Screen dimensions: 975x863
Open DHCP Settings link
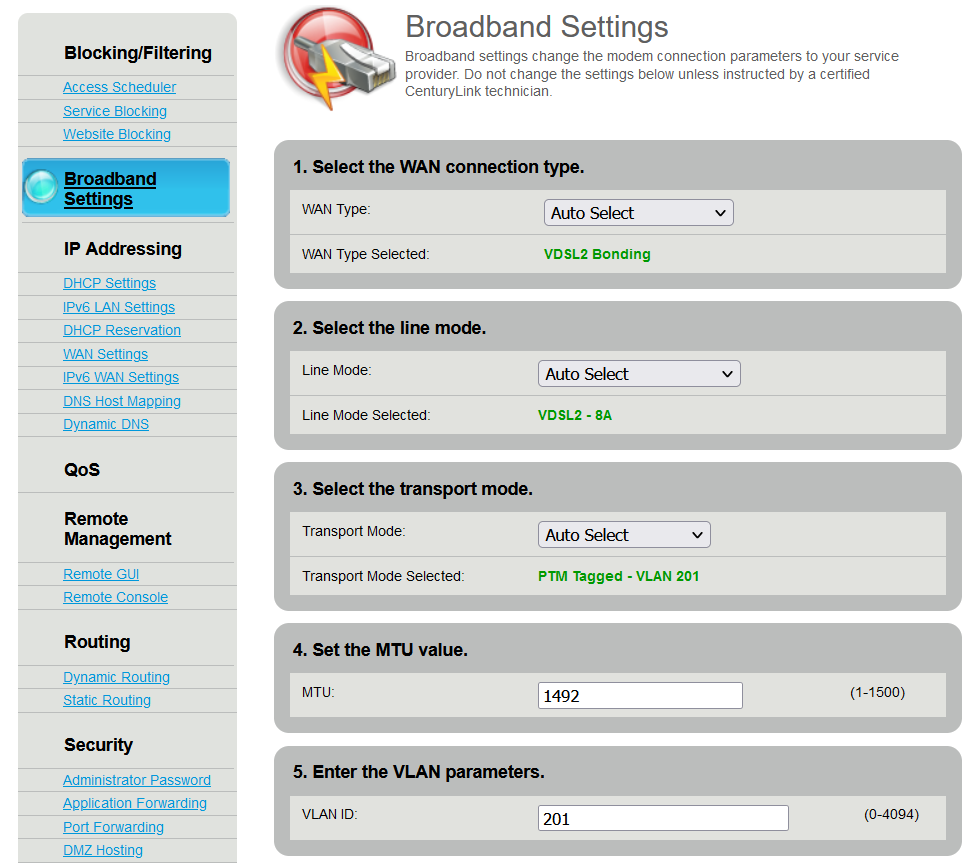click(109, 284)
